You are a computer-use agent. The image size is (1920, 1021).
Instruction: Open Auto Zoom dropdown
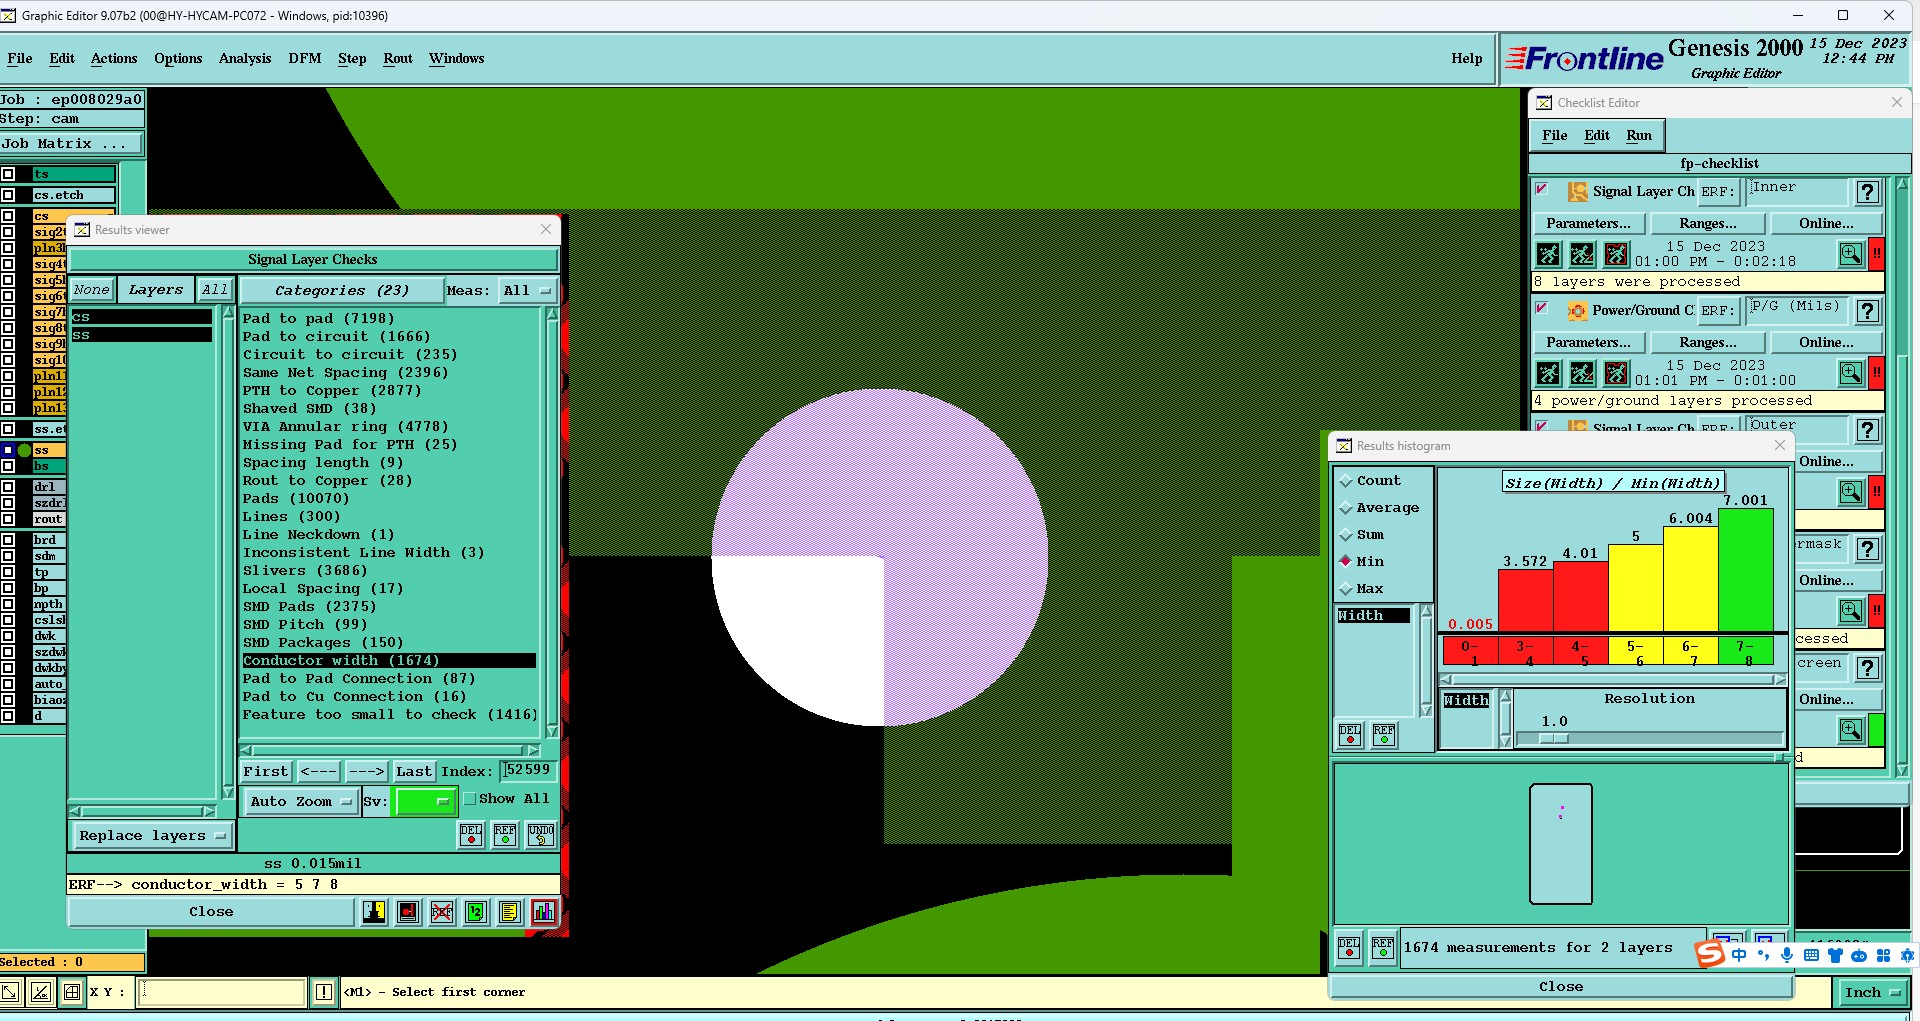pos(301,801)
